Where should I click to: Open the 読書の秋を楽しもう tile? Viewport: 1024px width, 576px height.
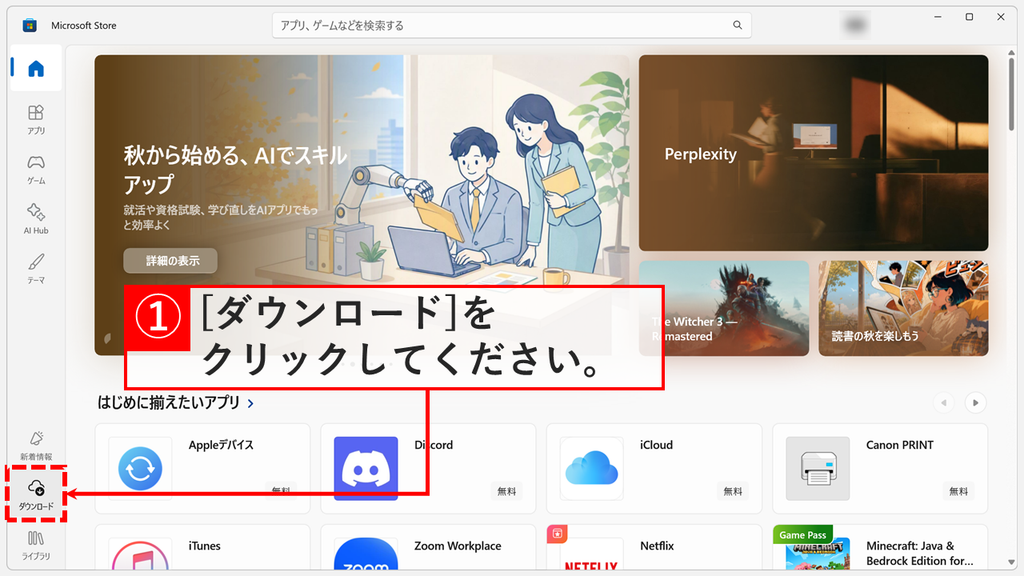pos(903,308)
